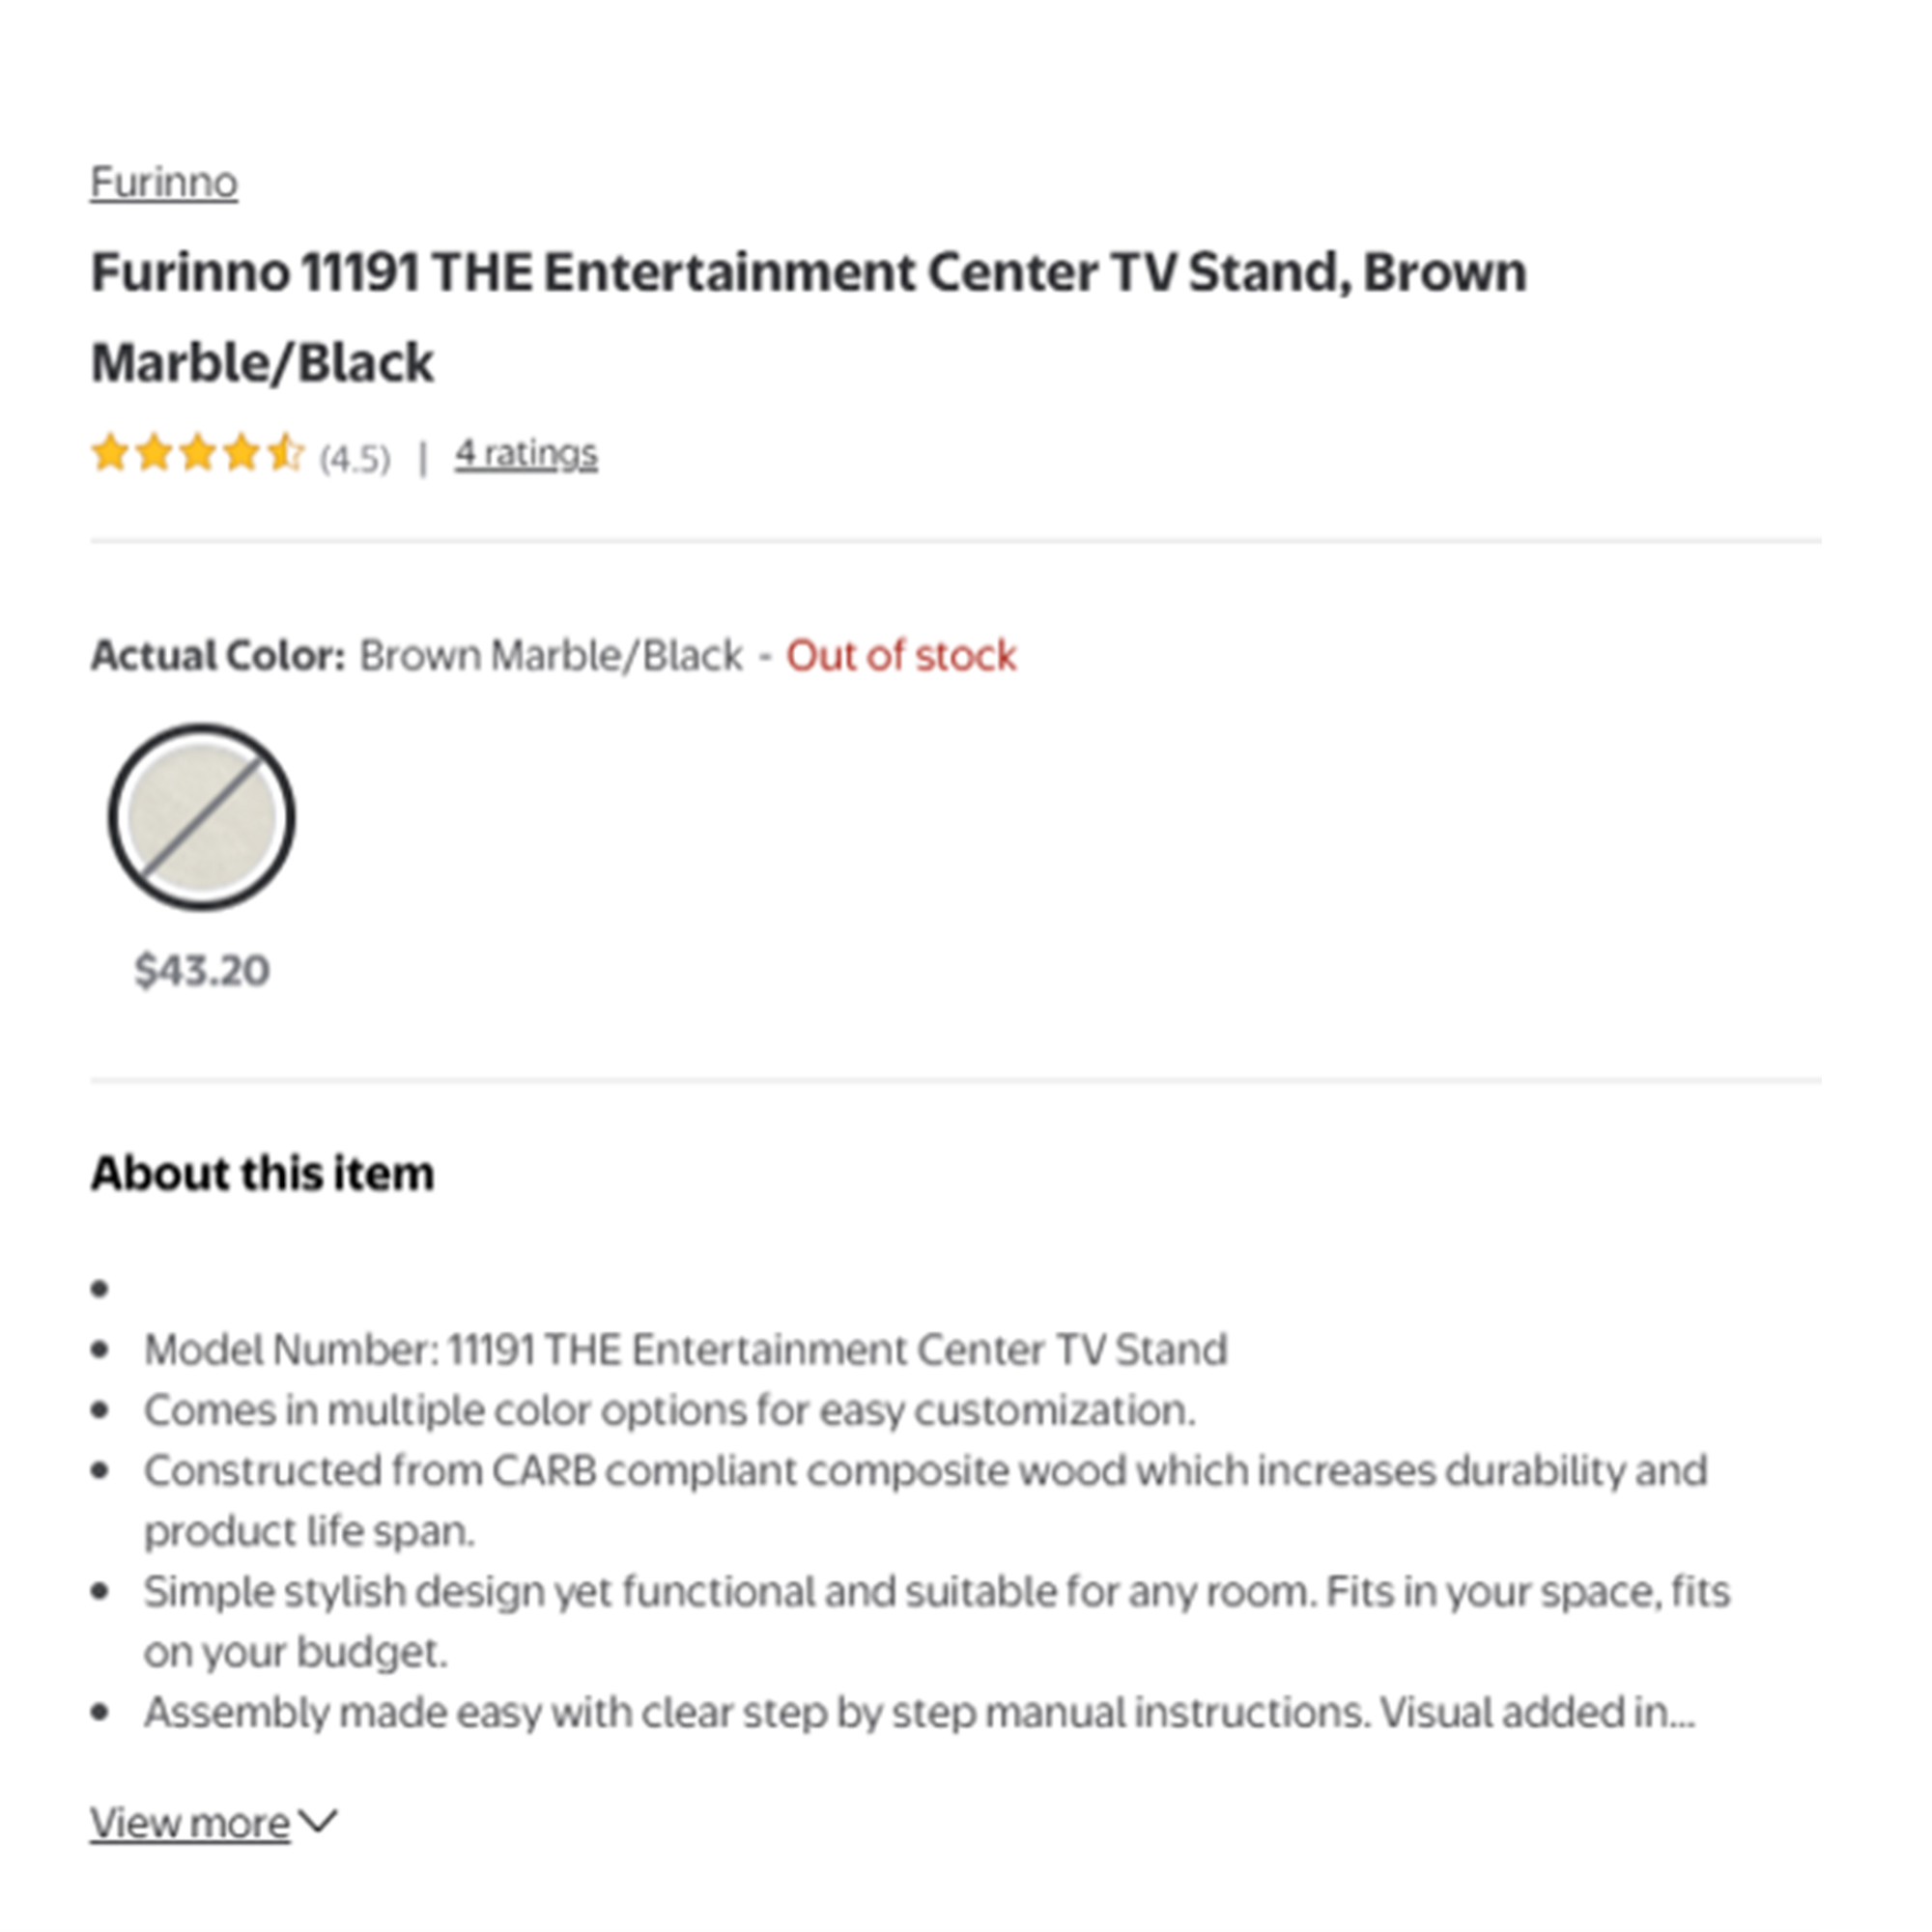1932x1932 pixels.
Task: Click the Simple stylish design bullet
Action: [937, 1622]
